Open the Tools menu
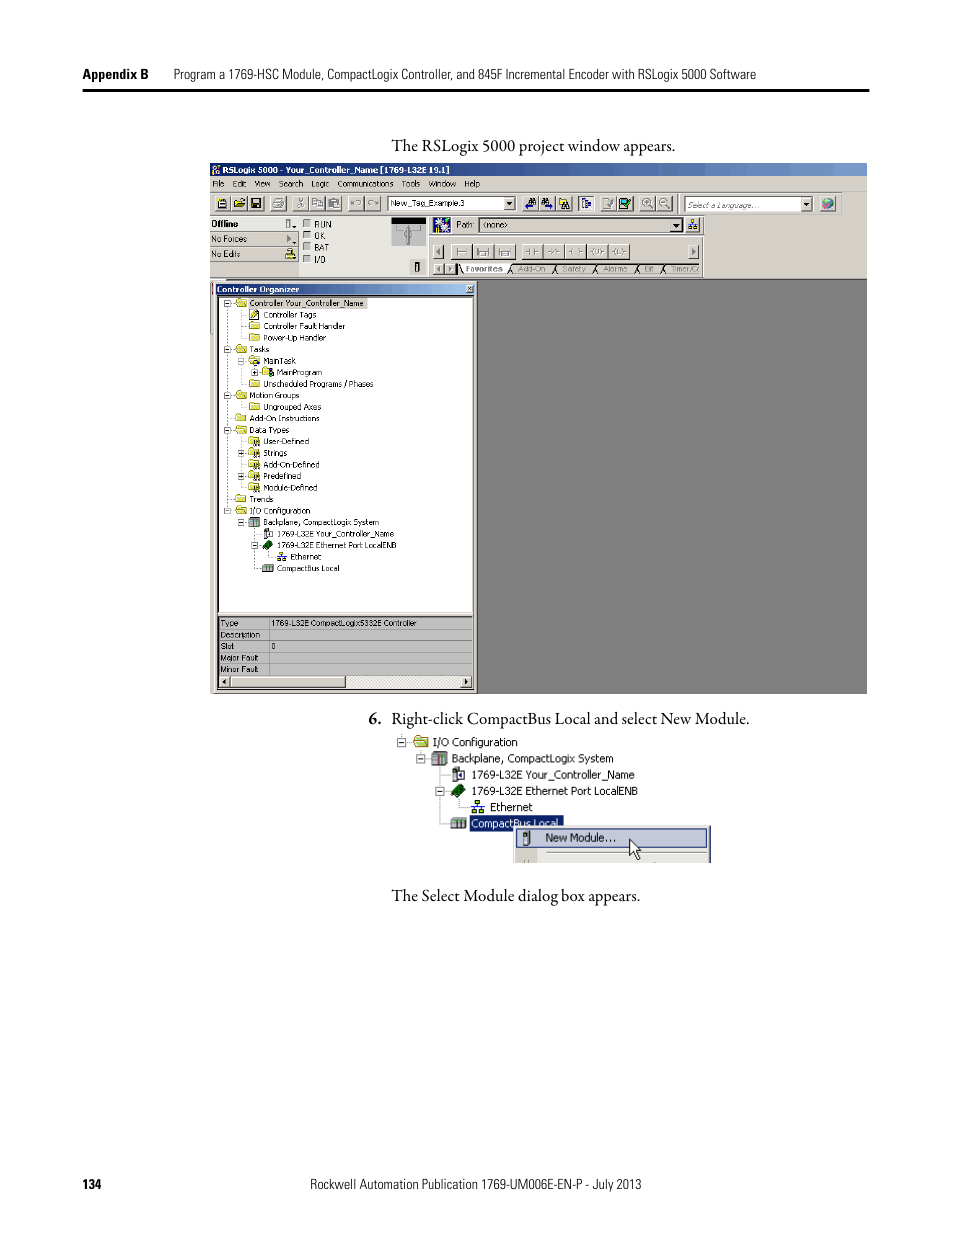Image resolution: width=954 pixels, height=1235 pixels. (411, 184)
